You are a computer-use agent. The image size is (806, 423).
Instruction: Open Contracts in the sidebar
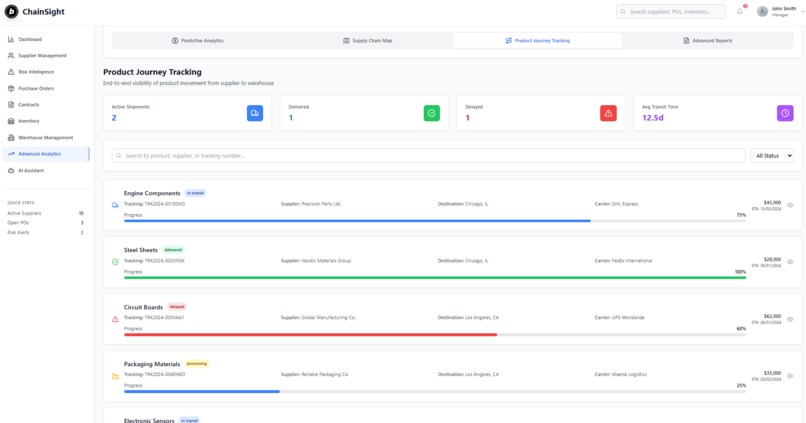pos(45,105)
